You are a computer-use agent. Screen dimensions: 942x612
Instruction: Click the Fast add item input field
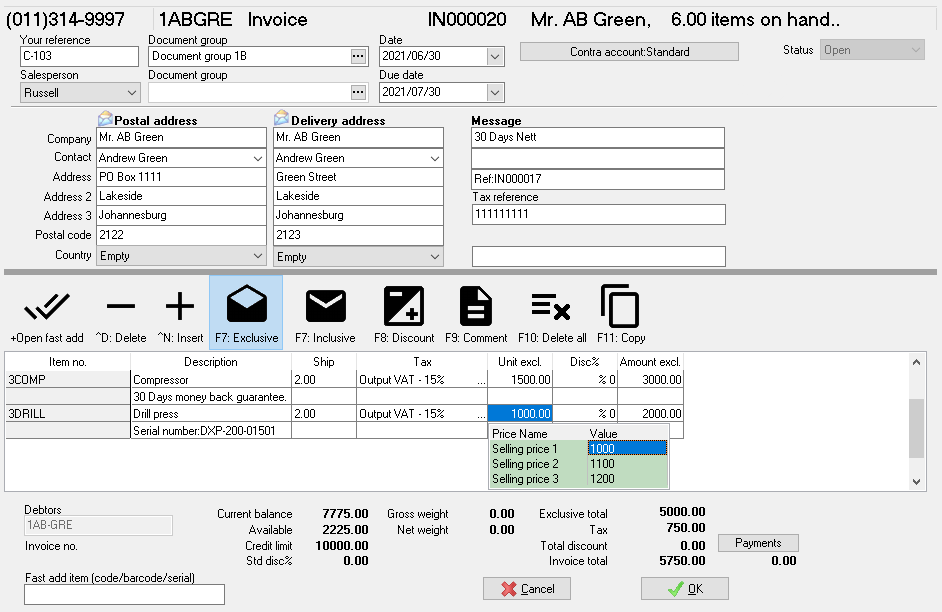coord(124,594)
